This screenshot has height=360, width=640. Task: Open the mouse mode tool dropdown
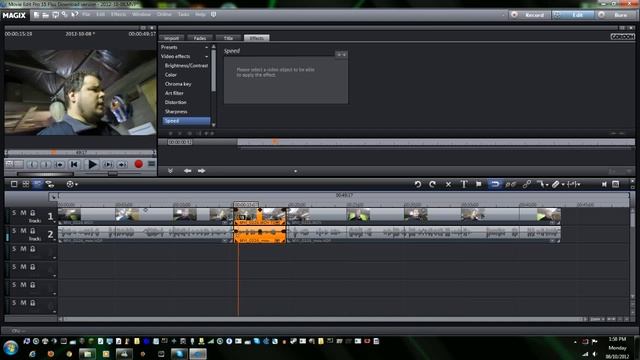(542, 184)
